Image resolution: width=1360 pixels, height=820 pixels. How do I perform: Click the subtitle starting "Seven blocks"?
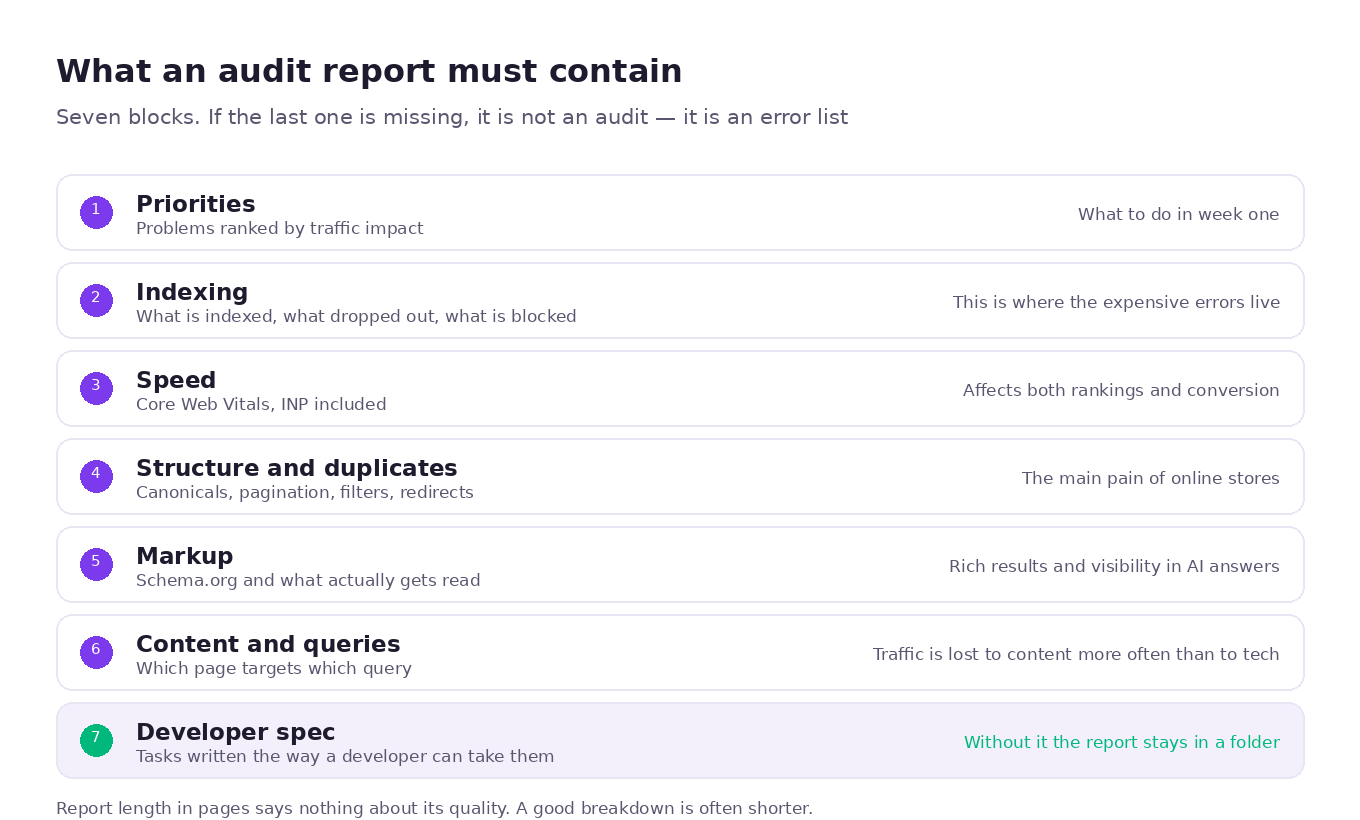pos(452,118)
